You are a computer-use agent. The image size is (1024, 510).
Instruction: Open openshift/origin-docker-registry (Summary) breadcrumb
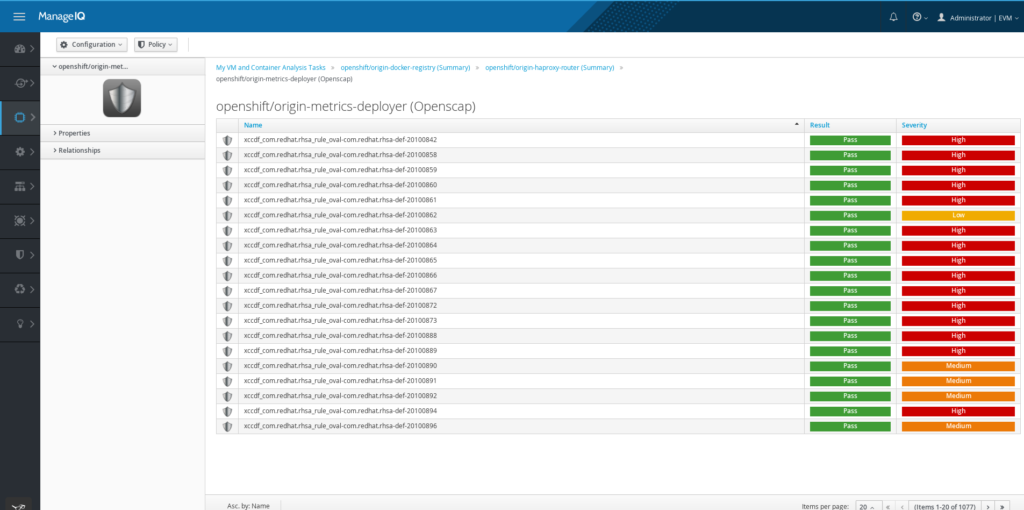(405, 68)
